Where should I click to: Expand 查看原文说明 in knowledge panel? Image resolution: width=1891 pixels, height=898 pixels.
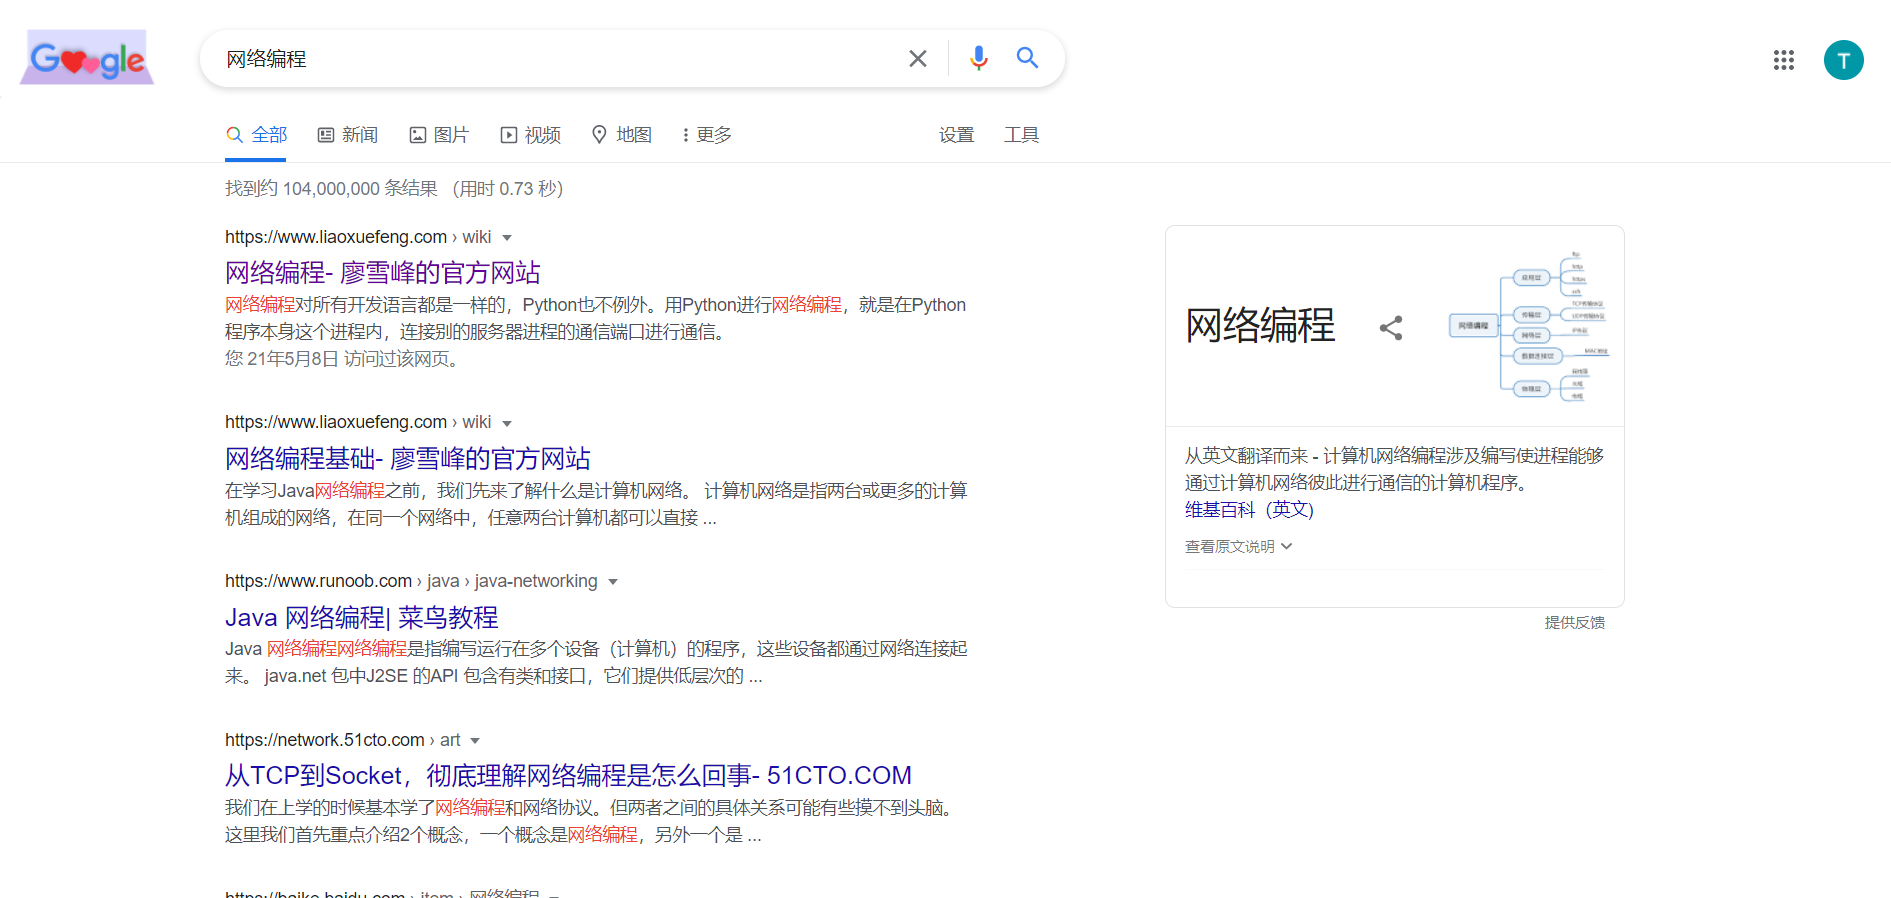1239,546
